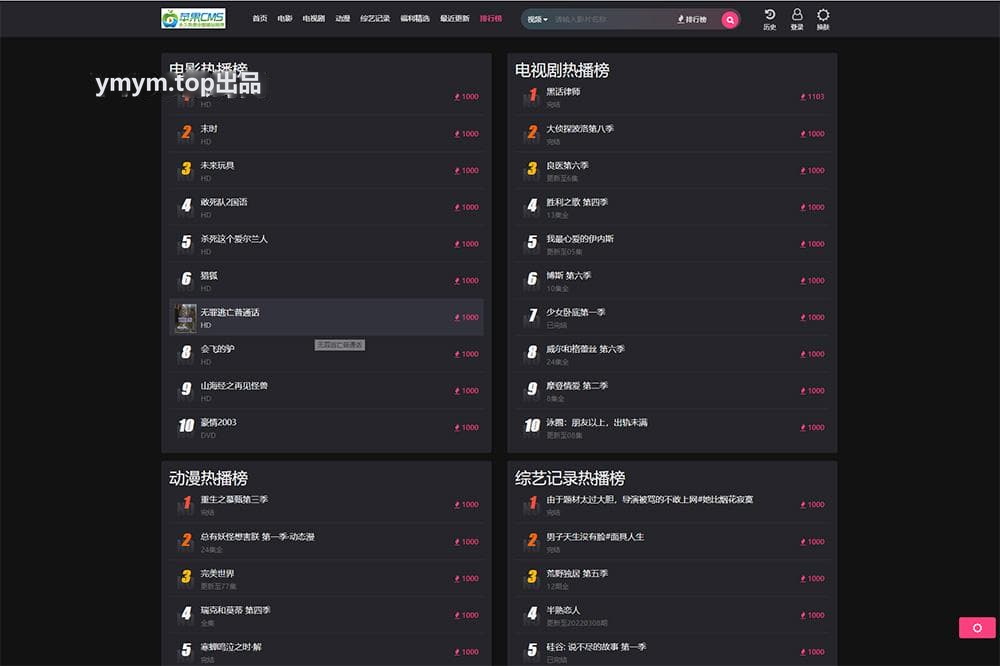Click the hot count icon on 猎狐 row
The height and width of the screenshot is (666, 1000).
pos(457,281)
